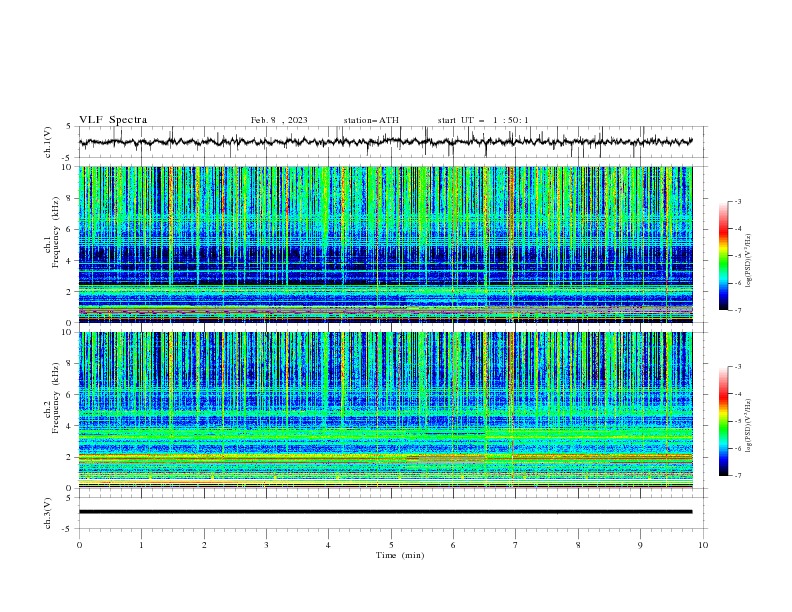Click the "-7" value on ch.2 color bar
792x612 pixels.
(x=738, y=476)
